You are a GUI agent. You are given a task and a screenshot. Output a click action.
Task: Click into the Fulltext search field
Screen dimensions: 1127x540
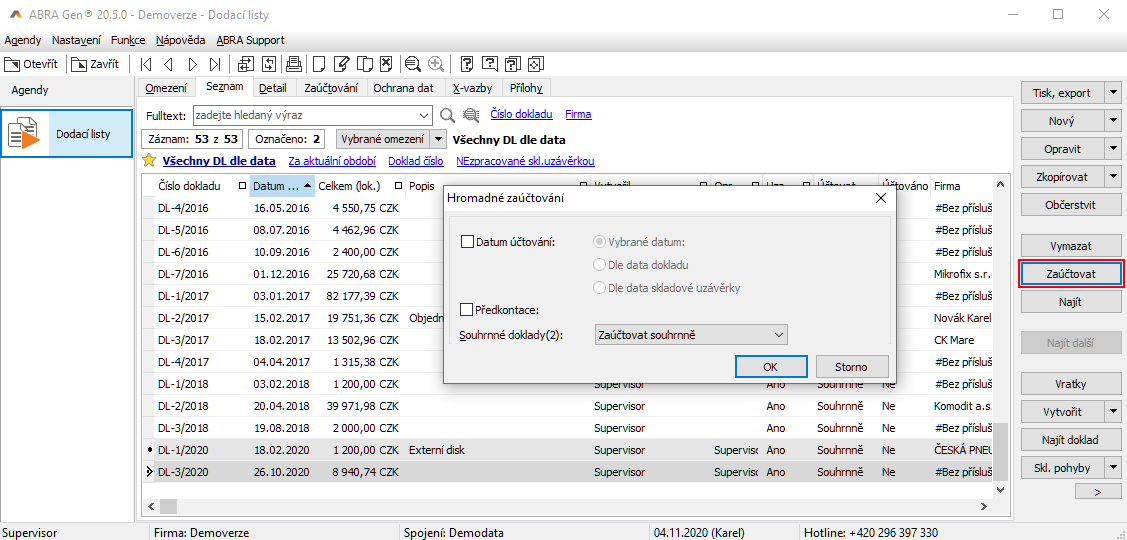310,115
